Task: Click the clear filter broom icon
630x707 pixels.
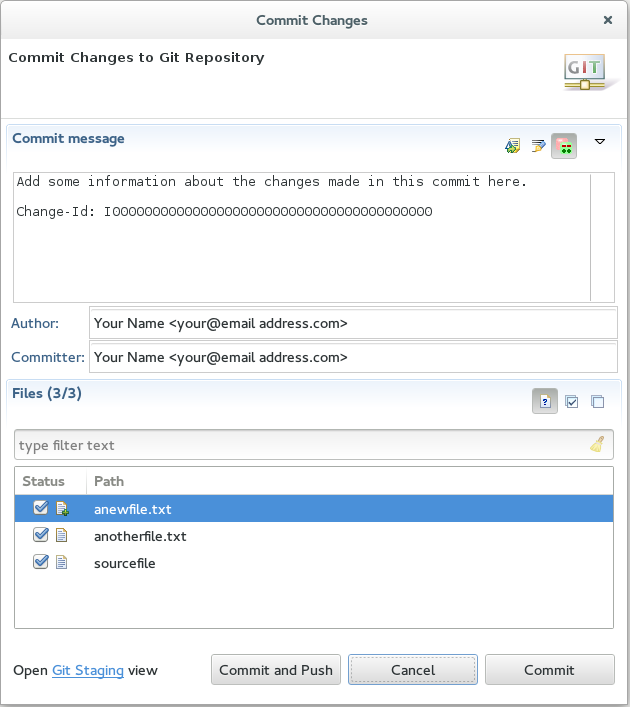Action: 598,444
